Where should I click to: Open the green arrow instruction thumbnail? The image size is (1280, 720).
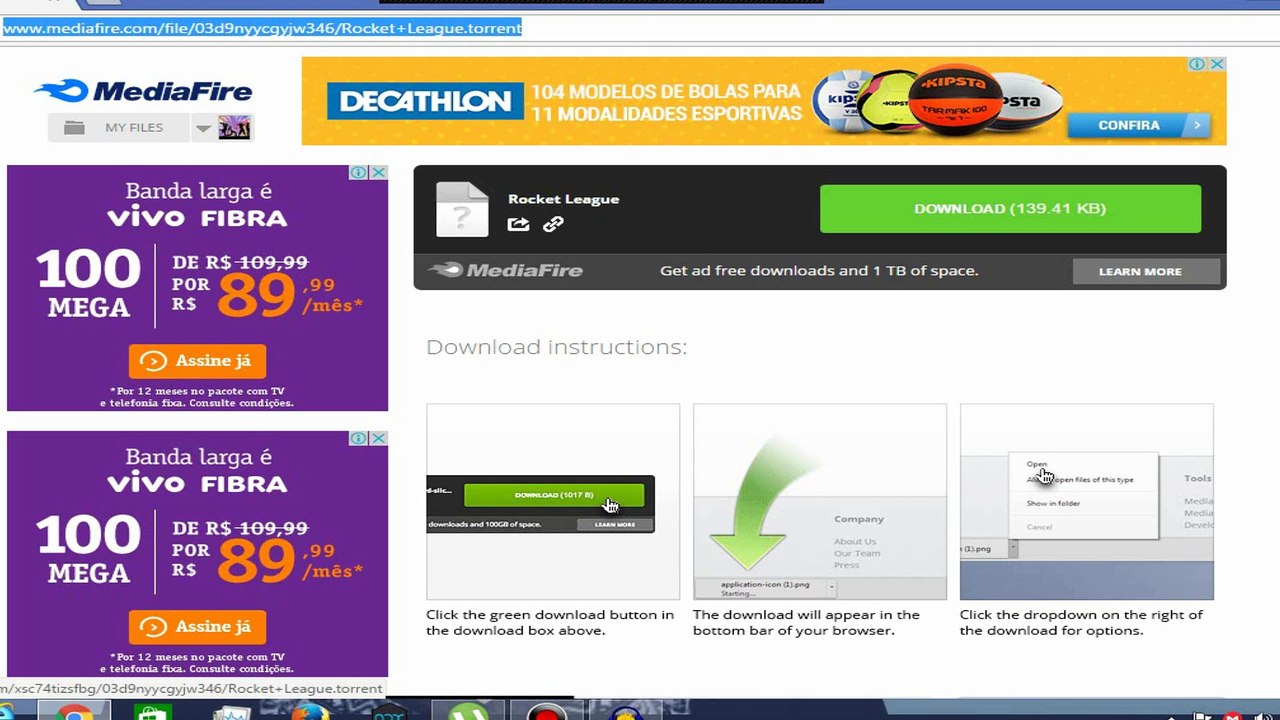tap(820, 502)
